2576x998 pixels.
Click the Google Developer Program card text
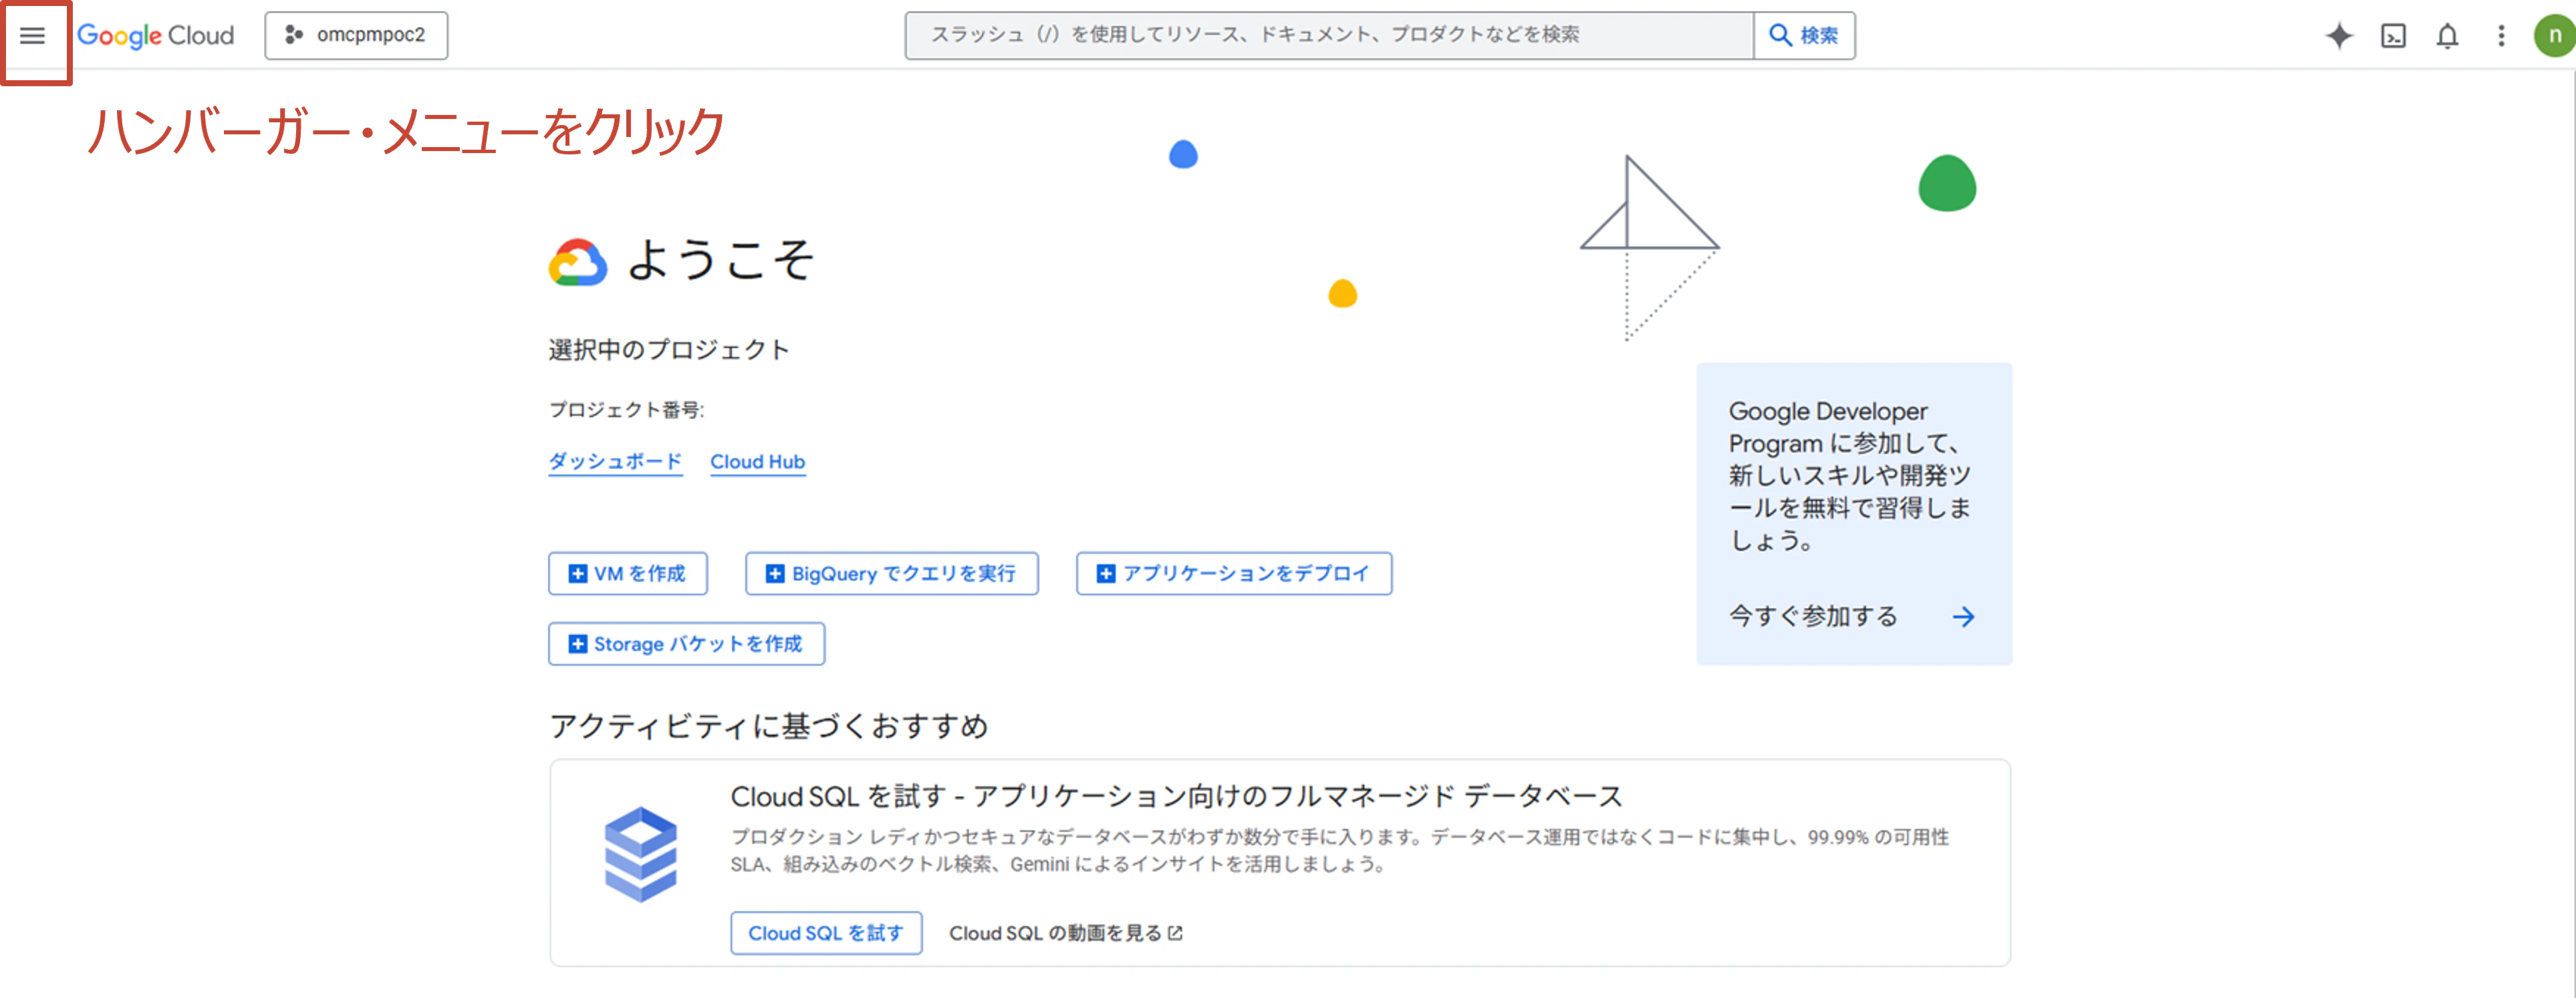pyautogui.click(x=1849, y=475)
